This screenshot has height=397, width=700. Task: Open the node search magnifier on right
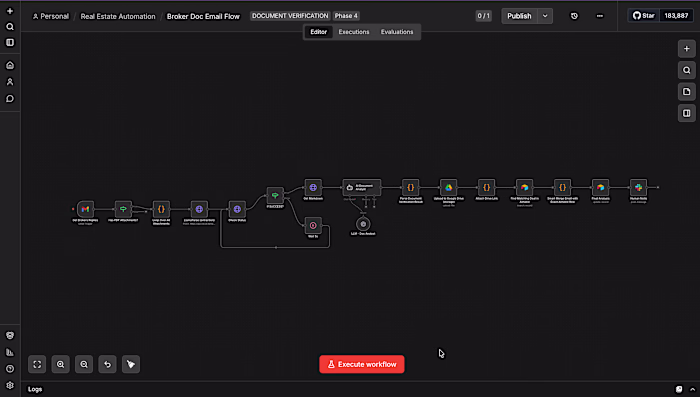(687, 70)
